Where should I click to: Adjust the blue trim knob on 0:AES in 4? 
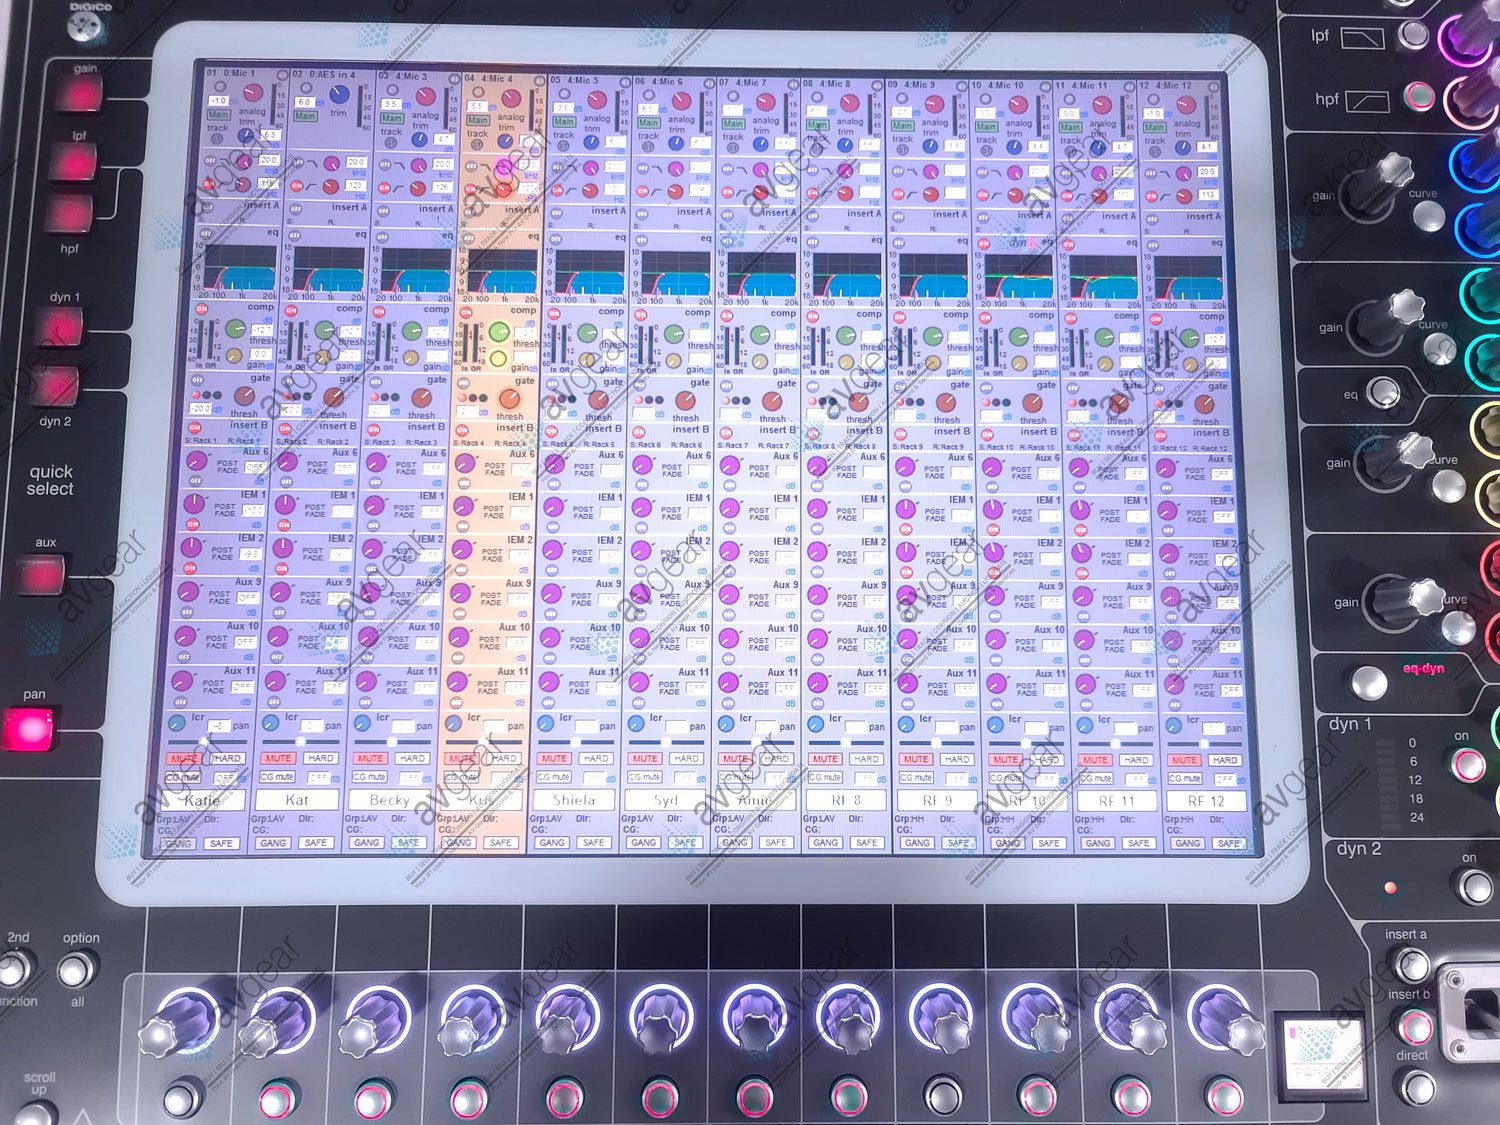click(339, 96)
